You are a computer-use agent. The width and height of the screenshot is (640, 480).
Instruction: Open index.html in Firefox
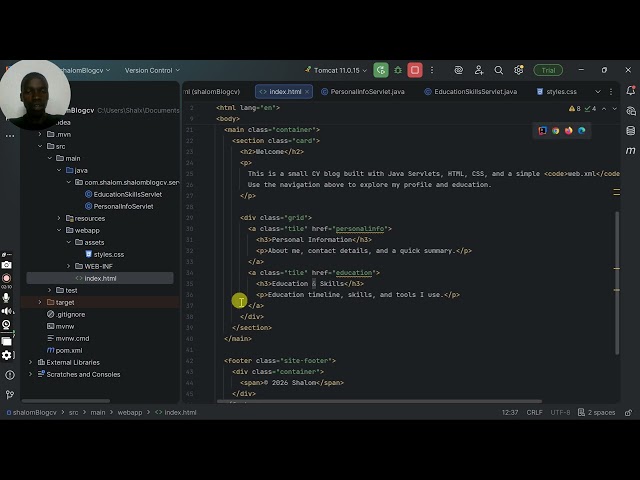pos(569,131)
